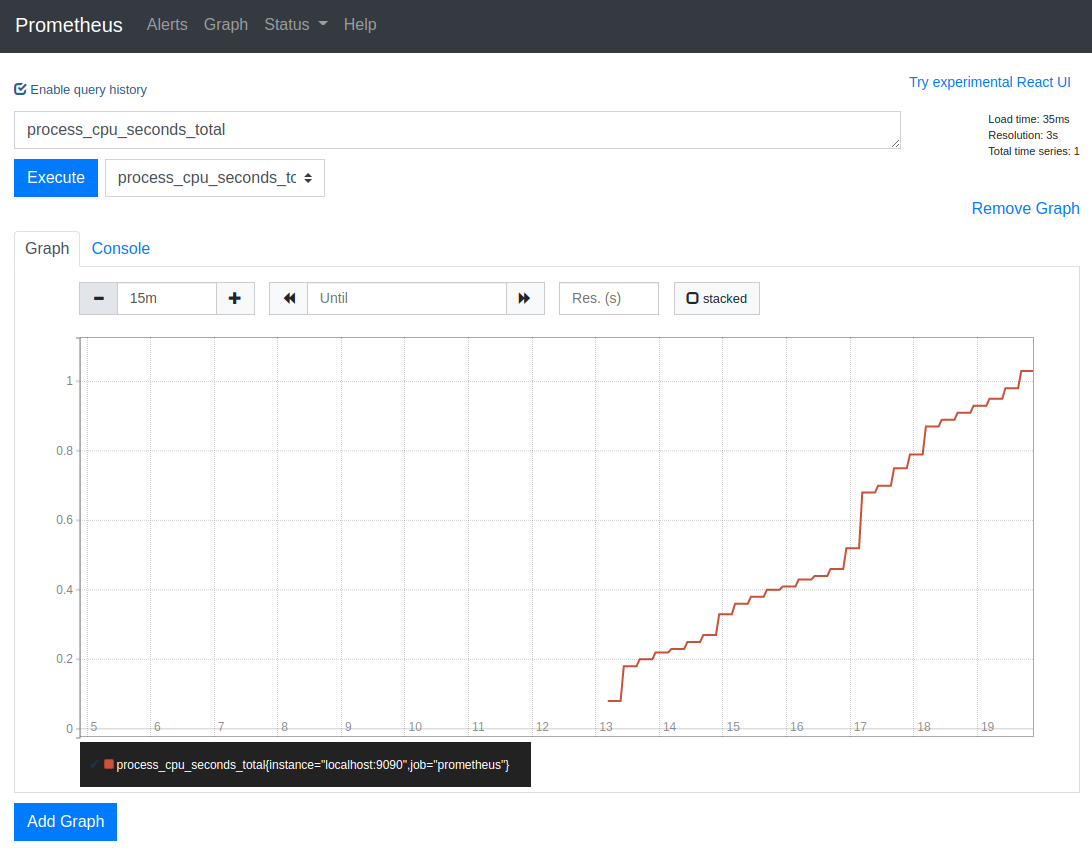Select the Graph tab

click(x=47, y=249)
